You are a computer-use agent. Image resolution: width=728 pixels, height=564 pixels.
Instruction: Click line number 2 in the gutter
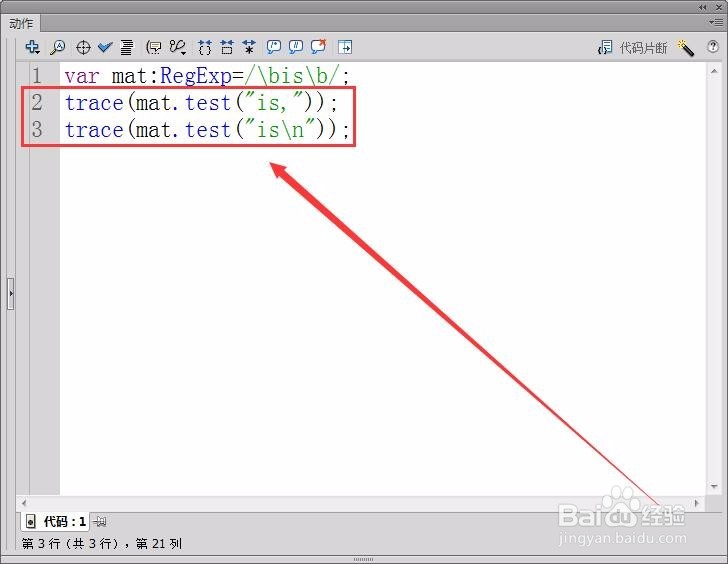pos(37,103)
